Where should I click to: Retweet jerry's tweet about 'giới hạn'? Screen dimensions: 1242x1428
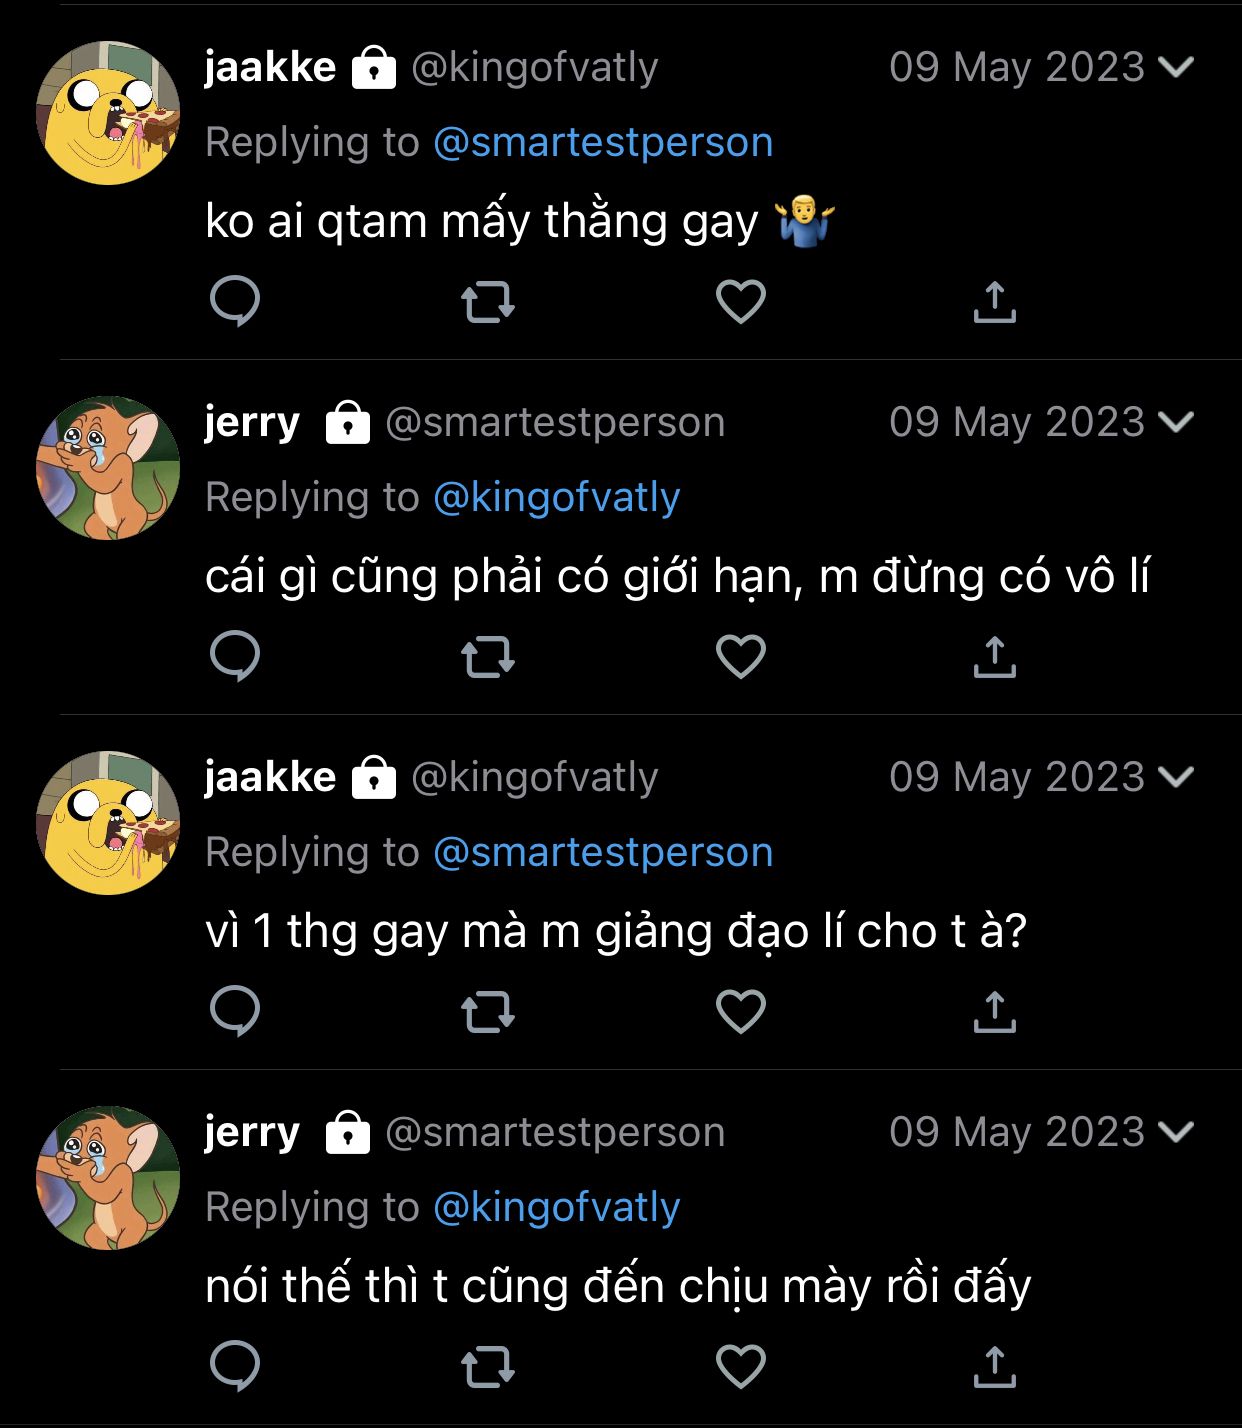[488, 656]
